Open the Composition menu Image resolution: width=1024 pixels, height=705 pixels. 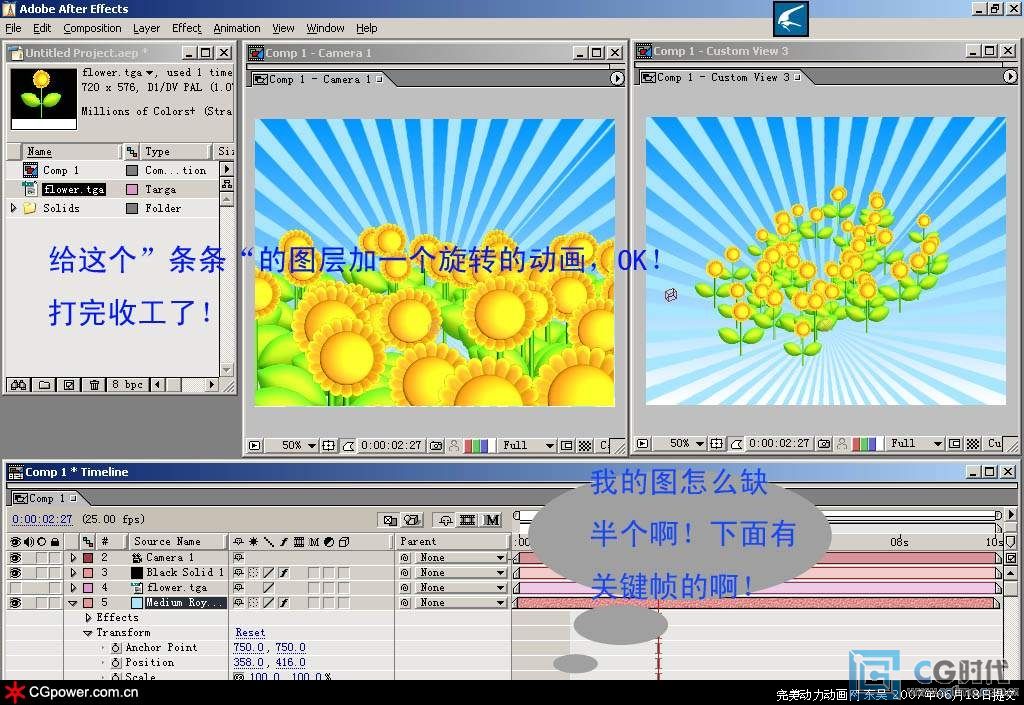92,28
